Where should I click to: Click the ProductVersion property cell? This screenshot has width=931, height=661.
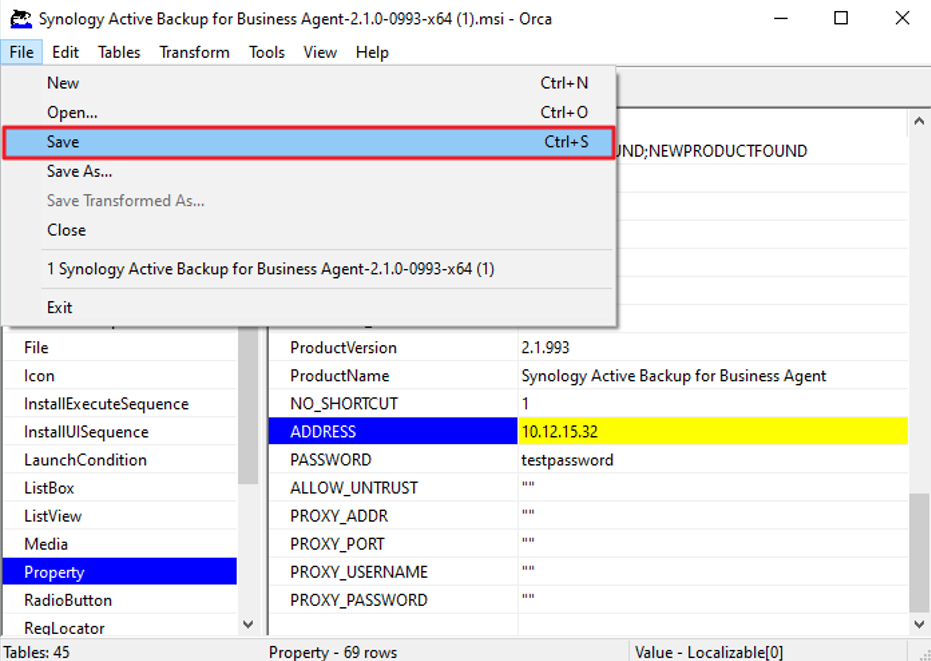393,347
